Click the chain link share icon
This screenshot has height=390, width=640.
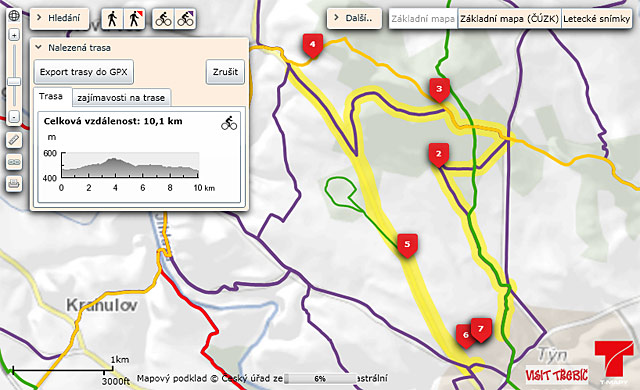[14, 162]
